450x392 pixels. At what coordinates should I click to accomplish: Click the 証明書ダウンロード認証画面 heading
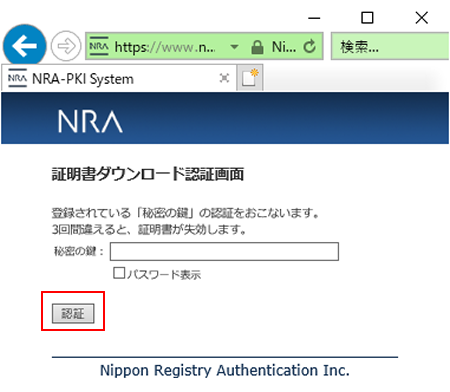pyautogui.click(x=148, y=174)
